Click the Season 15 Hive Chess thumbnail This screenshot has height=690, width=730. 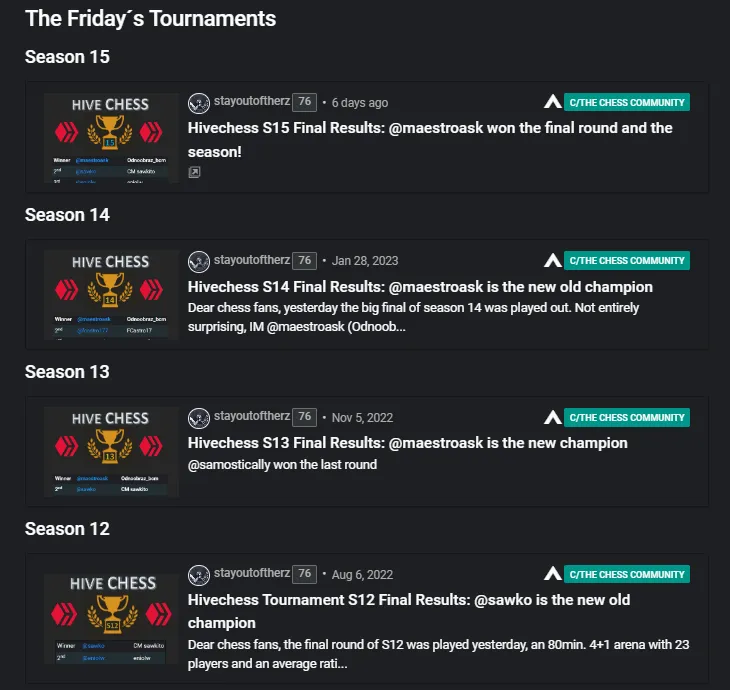pos(111,137)
